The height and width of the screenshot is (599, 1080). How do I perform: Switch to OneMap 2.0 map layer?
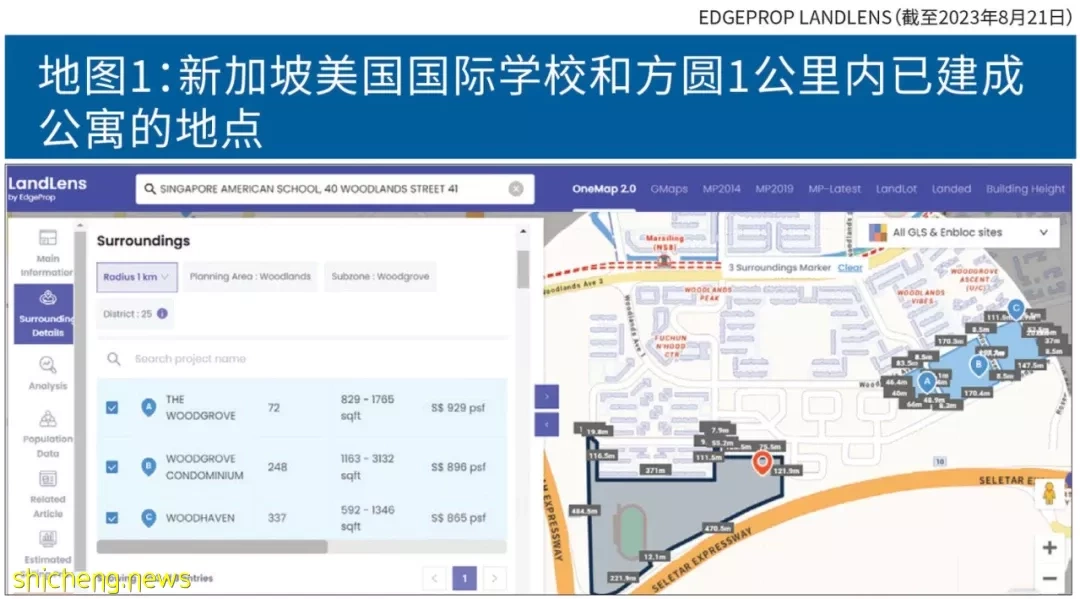604,189
